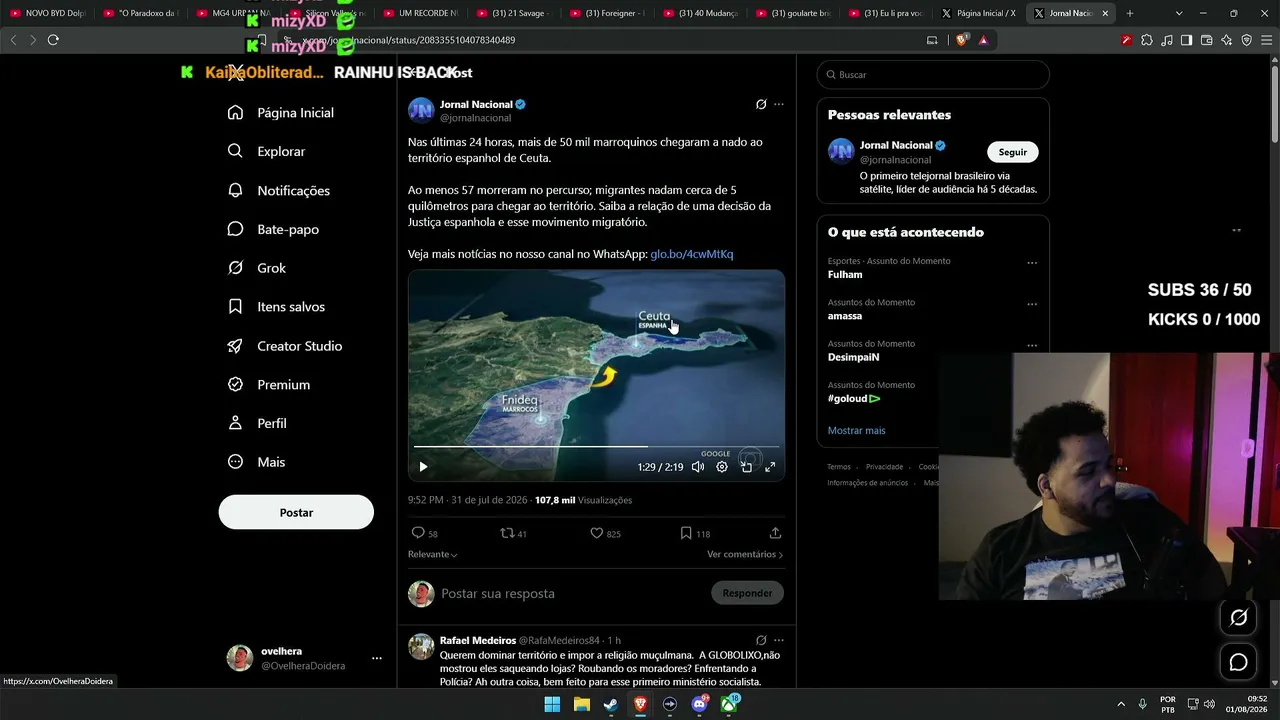
Task: Open Itens salvos bookmarks in the sidebar
Action: pyautogui.click(x=276, y=307)
